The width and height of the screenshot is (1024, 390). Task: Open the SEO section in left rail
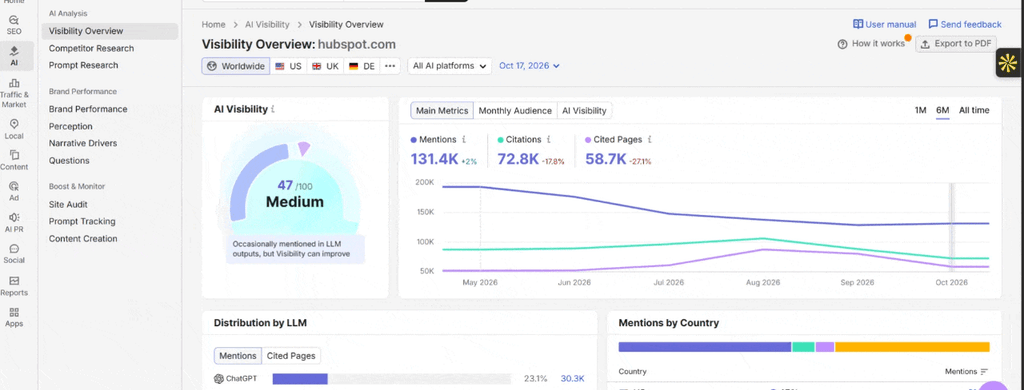(14, 25)
